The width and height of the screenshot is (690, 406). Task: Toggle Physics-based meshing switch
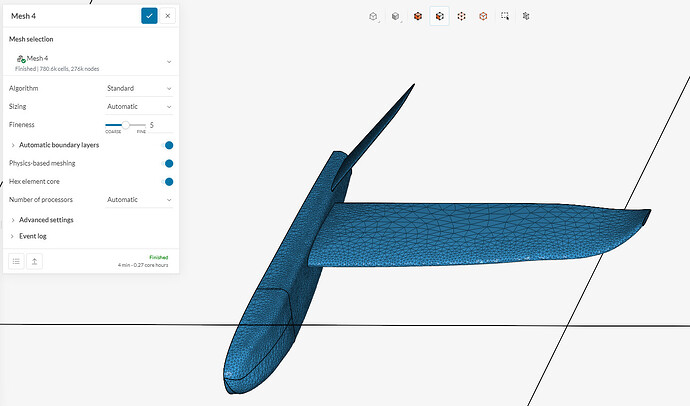pos(168,164)
